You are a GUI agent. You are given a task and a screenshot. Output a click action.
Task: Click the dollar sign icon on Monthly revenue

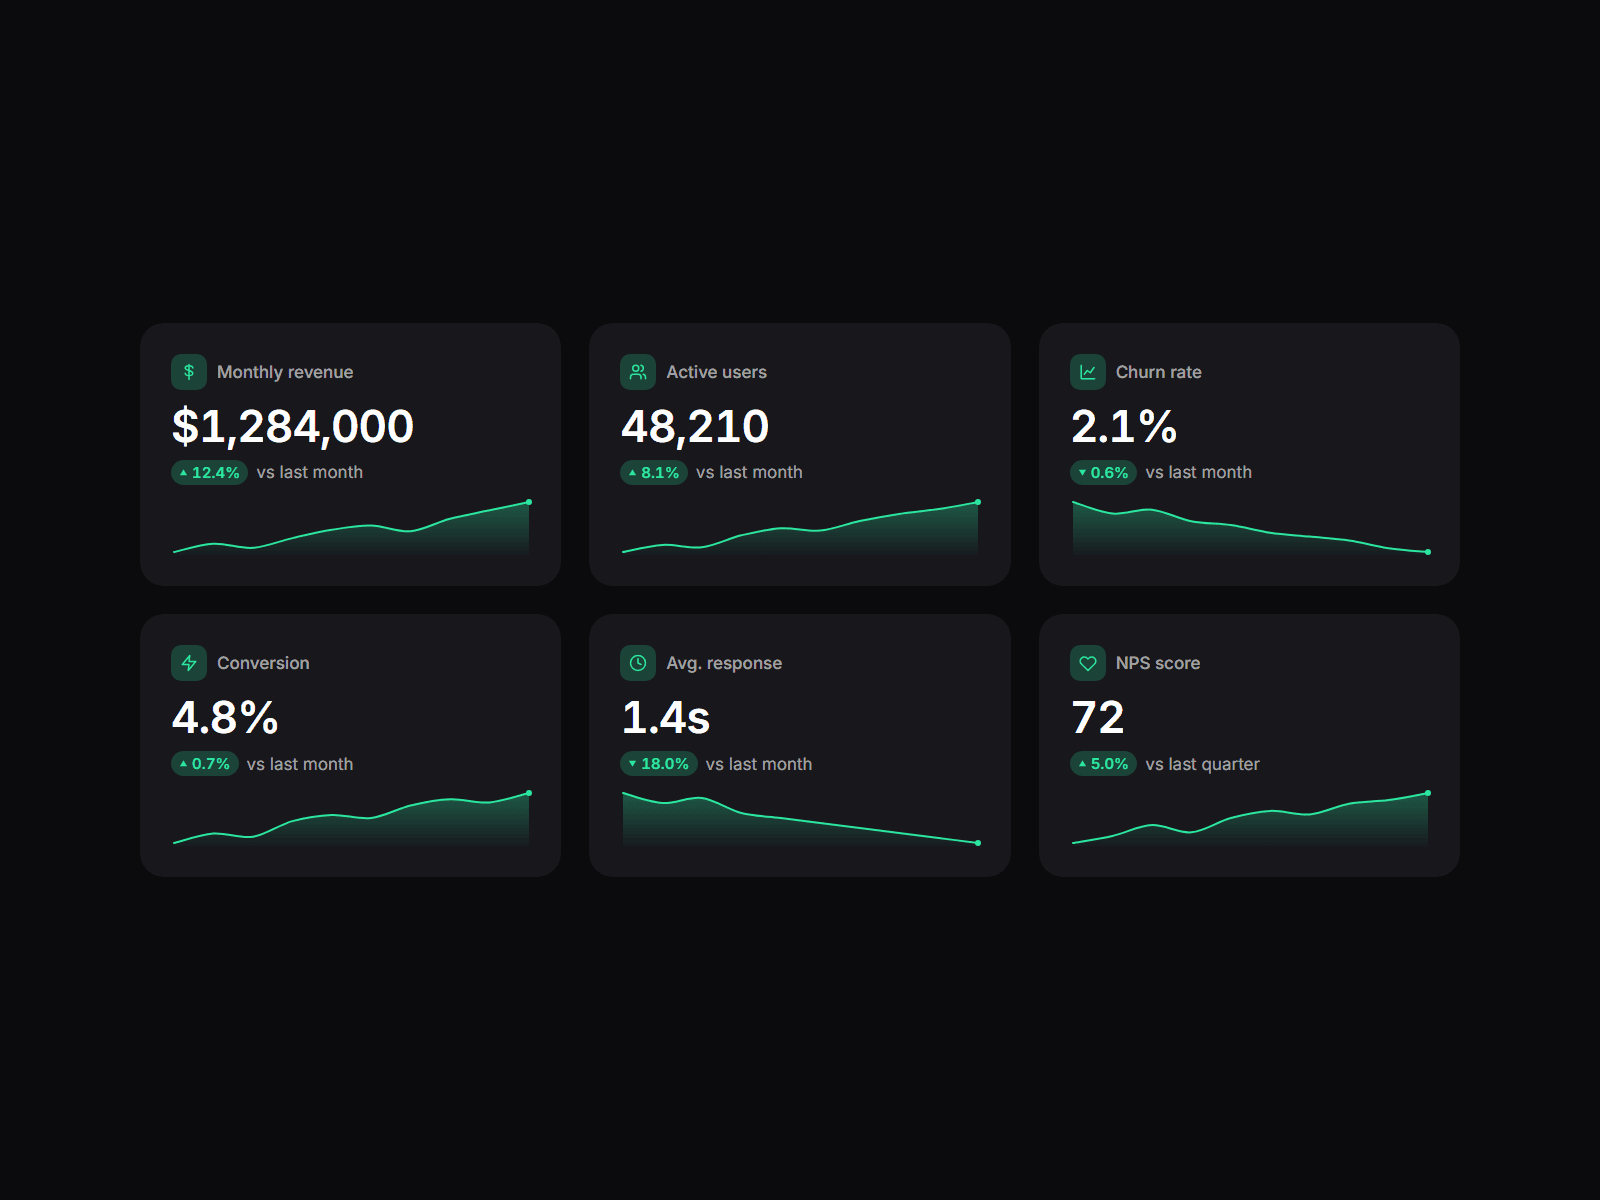point(189,372)
